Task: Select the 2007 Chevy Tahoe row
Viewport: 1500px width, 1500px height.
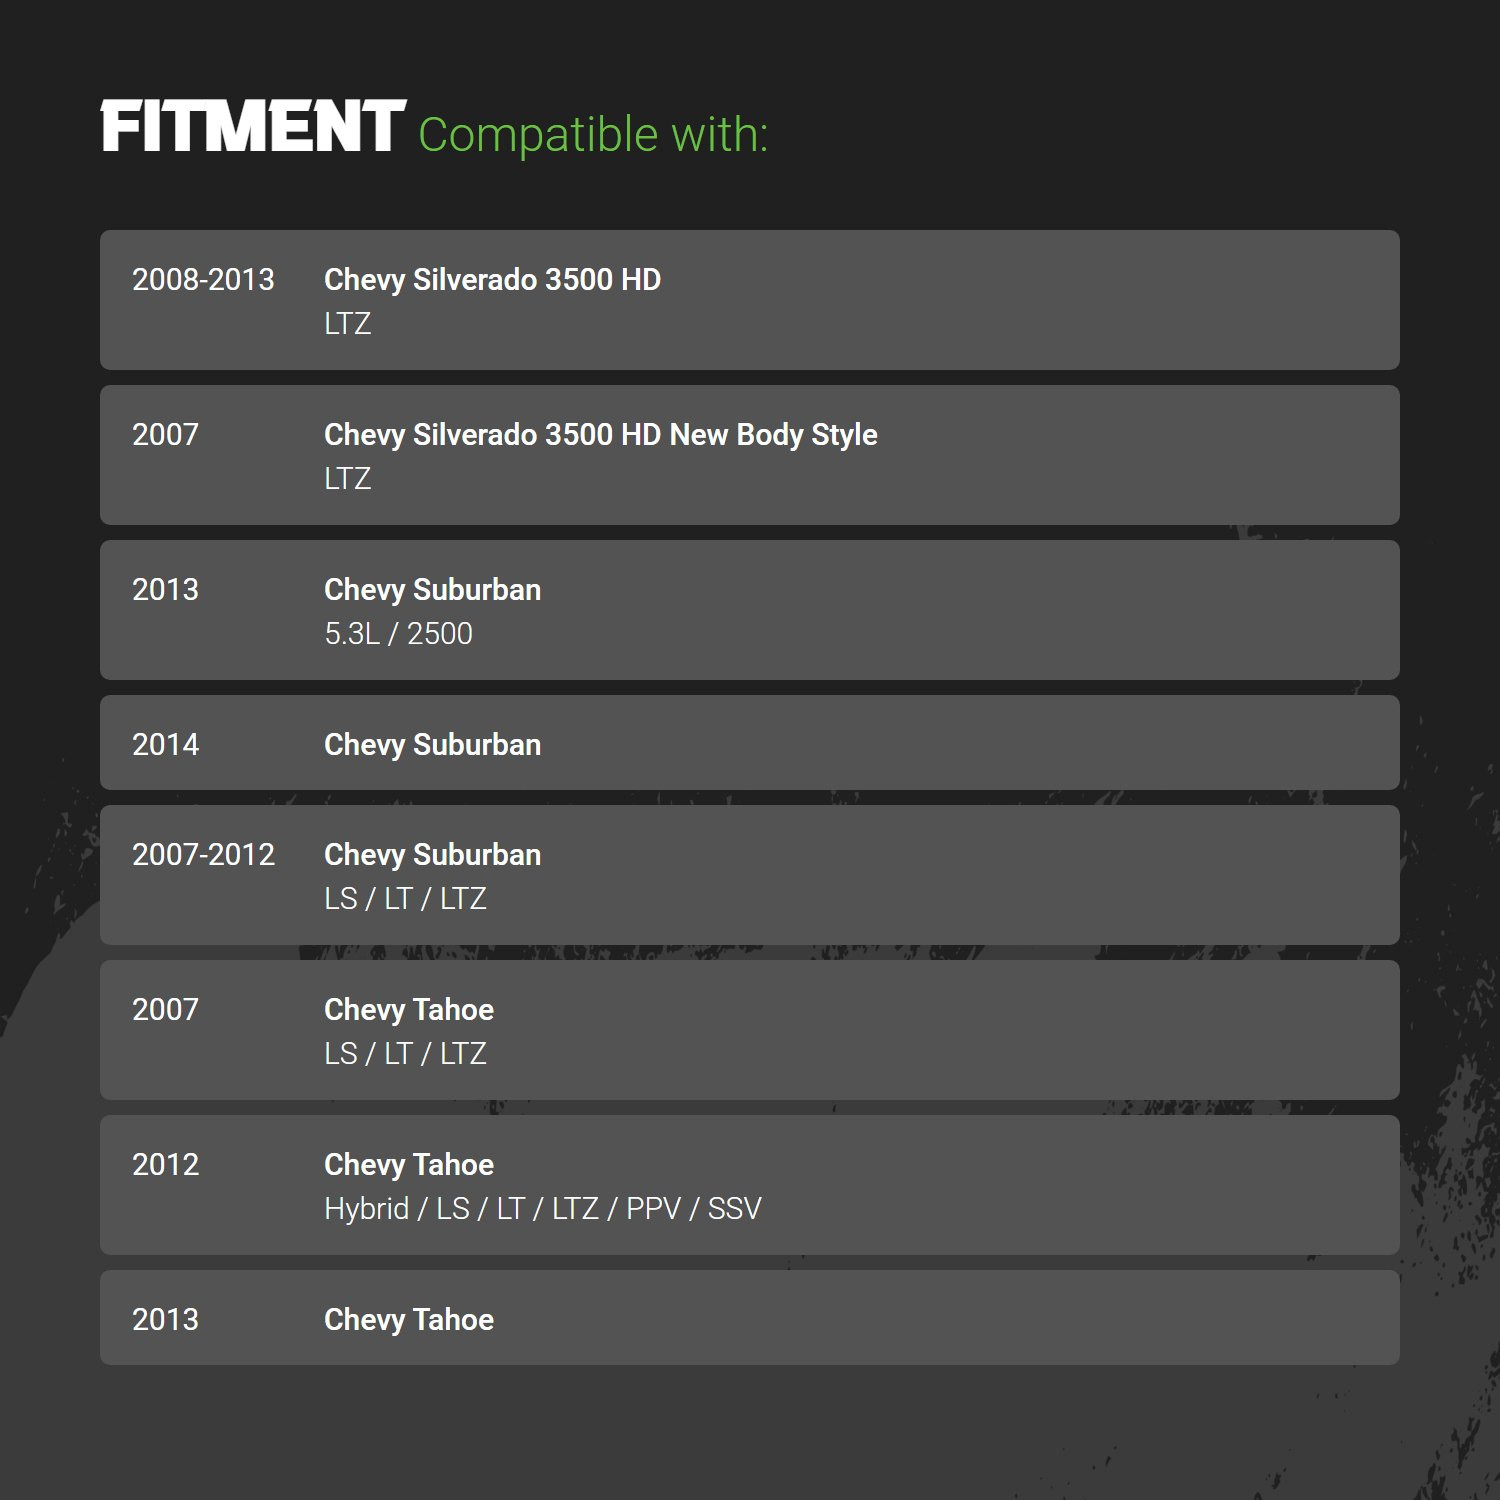Action: (x=750, y=1030)
